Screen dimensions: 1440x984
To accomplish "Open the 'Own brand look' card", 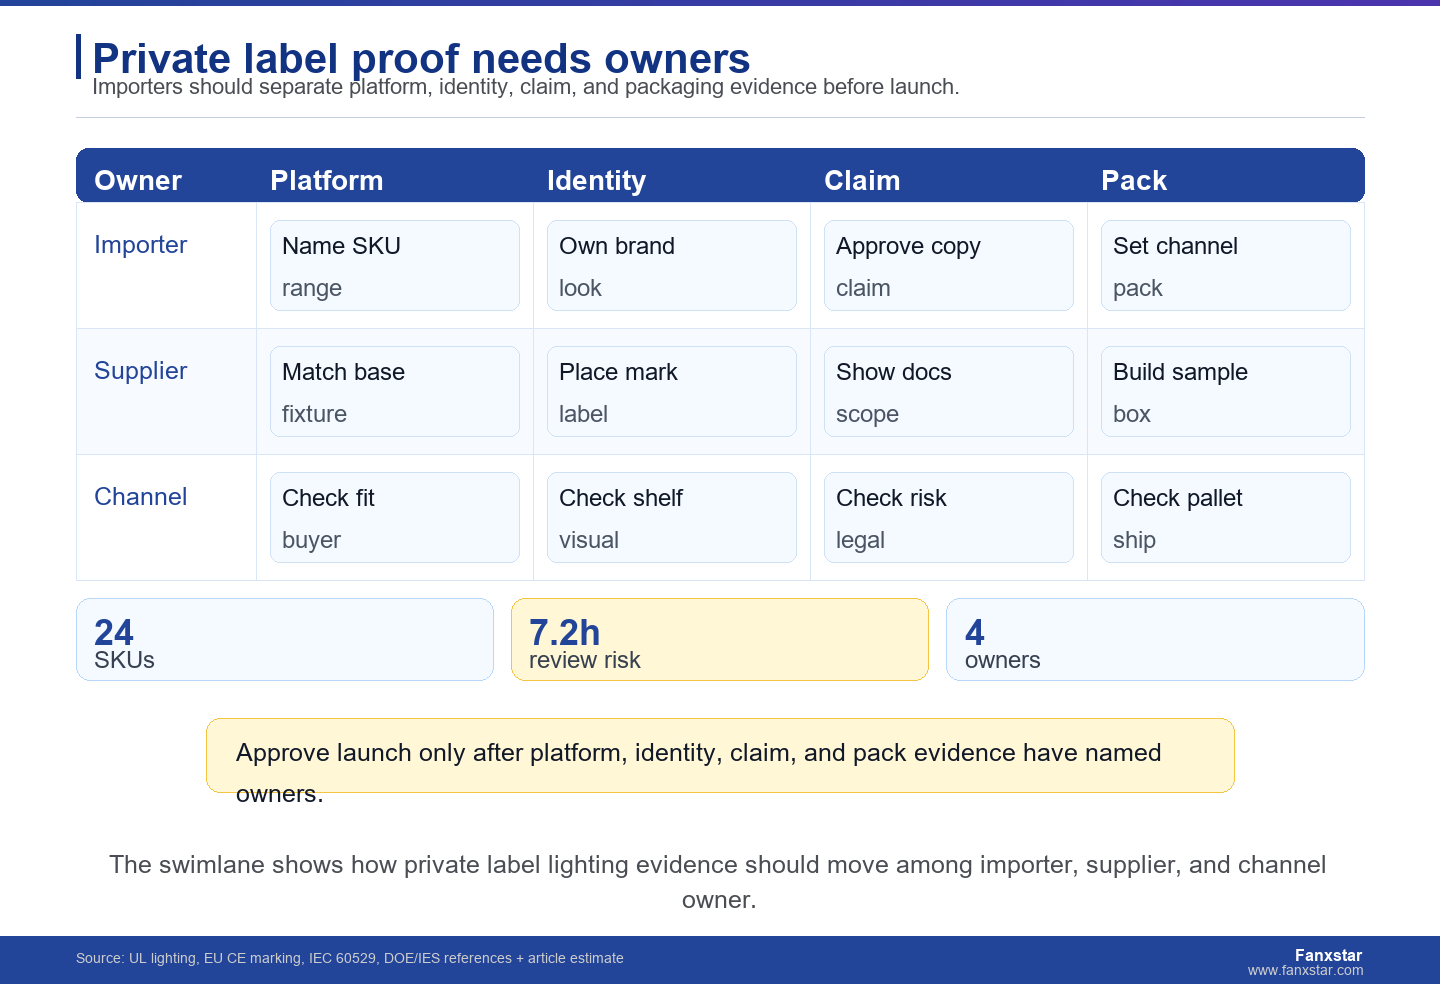I will tap(672, 266).
